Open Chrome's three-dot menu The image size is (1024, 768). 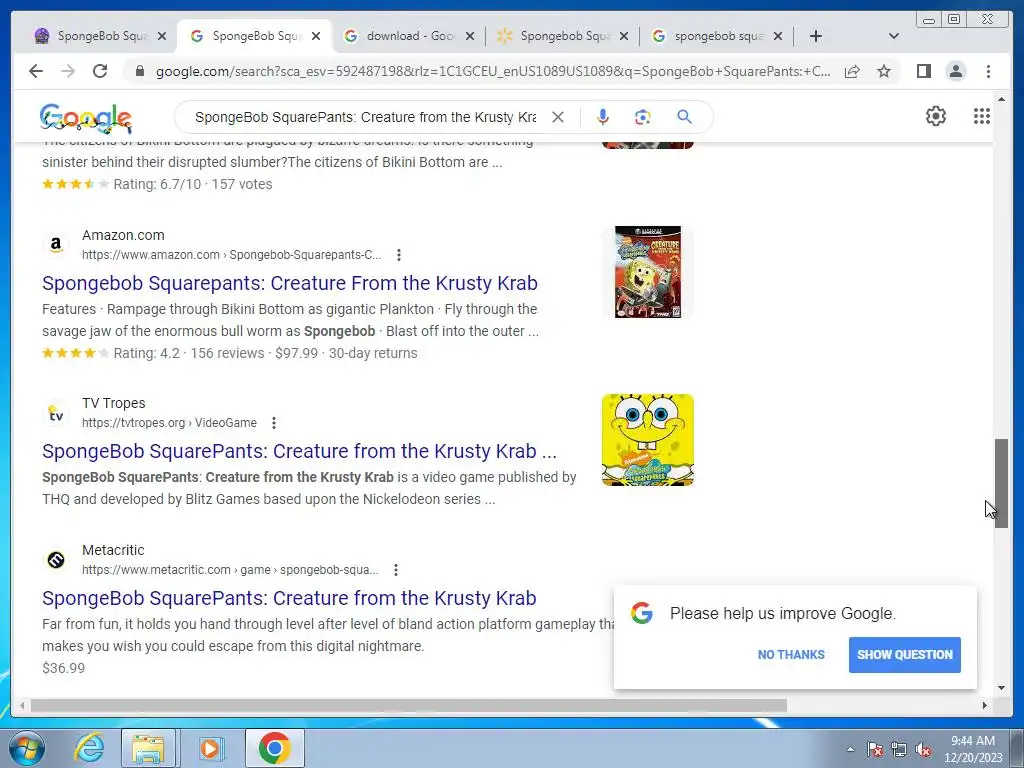click(988, 71)
